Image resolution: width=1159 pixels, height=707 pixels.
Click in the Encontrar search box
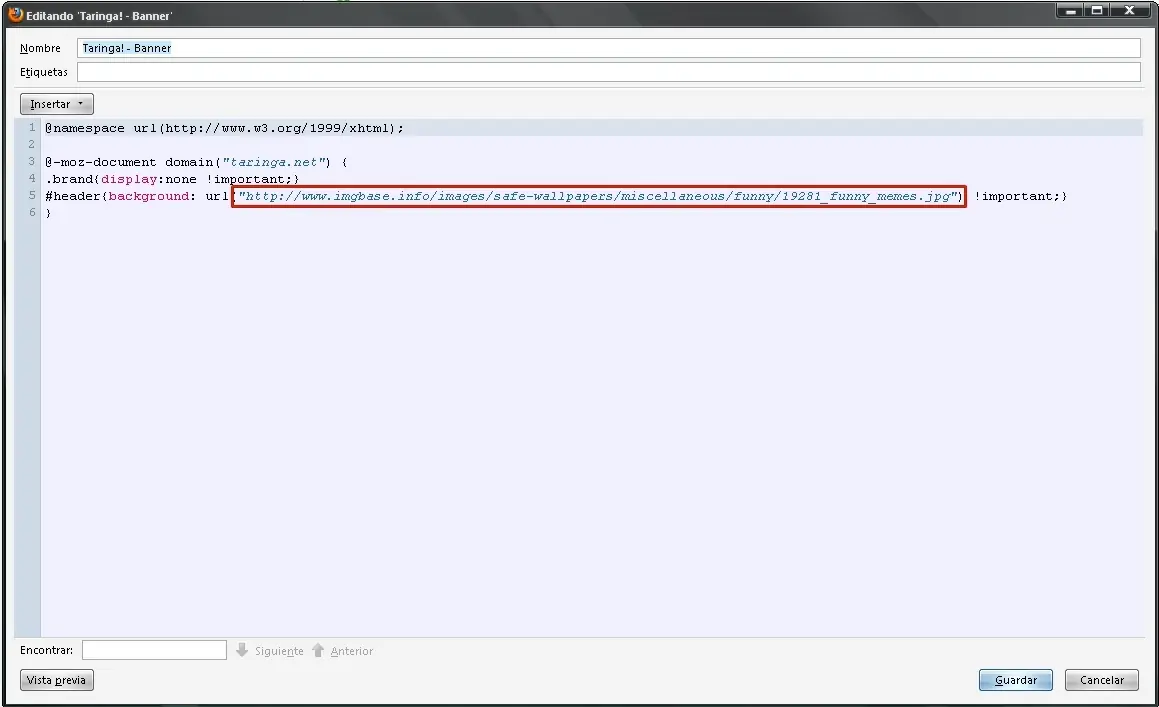[154, 650]
